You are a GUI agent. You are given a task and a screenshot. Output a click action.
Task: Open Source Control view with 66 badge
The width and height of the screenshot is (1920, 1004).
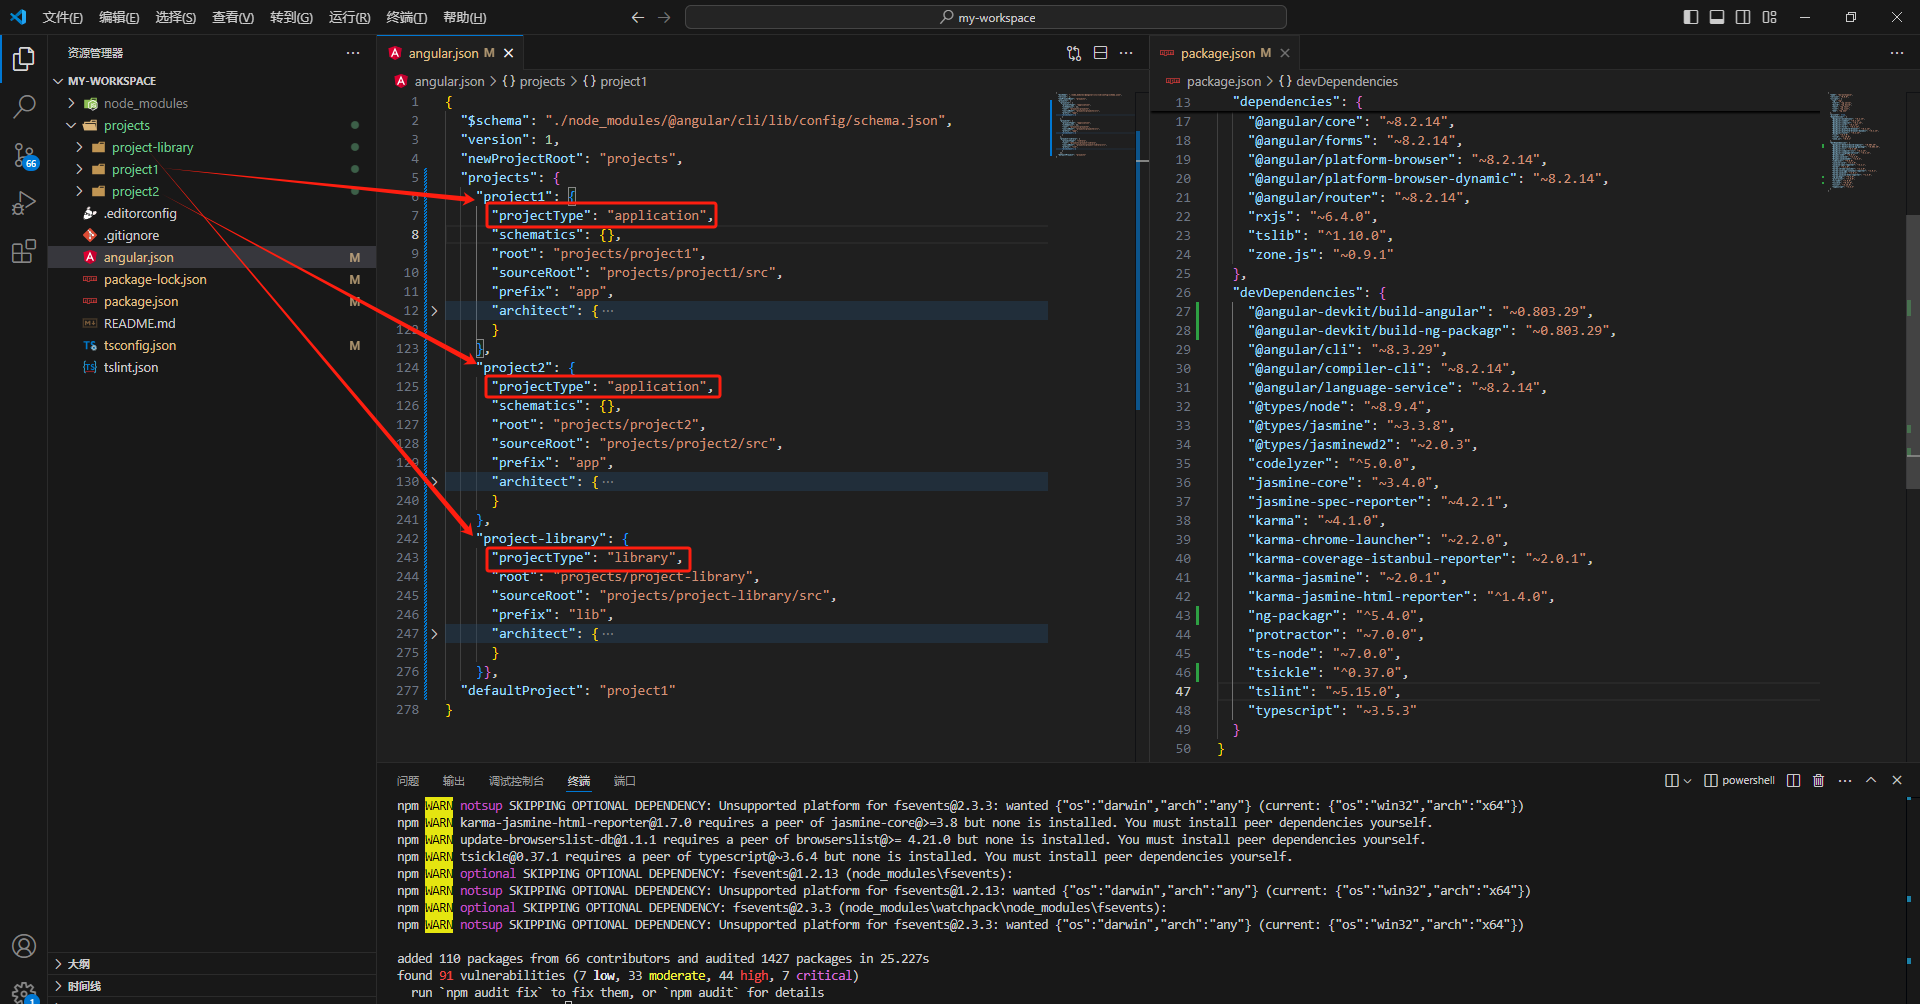pyautogui.click(x=24, y=155)
